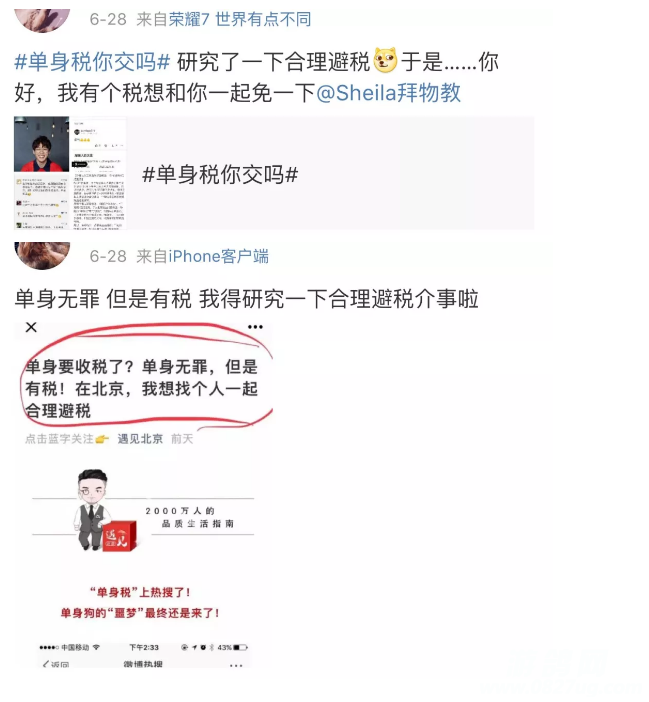Click the red 遇见 cube logo
This screenshot has width=649, height=702.
tap(119, 536)
